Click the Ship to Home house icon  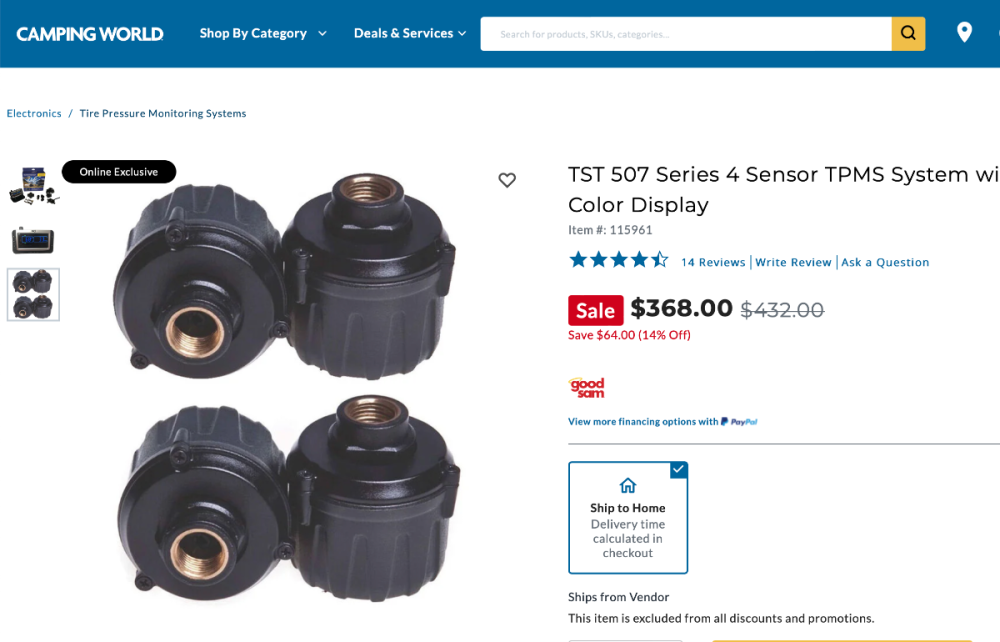click(x=628, y=485)
